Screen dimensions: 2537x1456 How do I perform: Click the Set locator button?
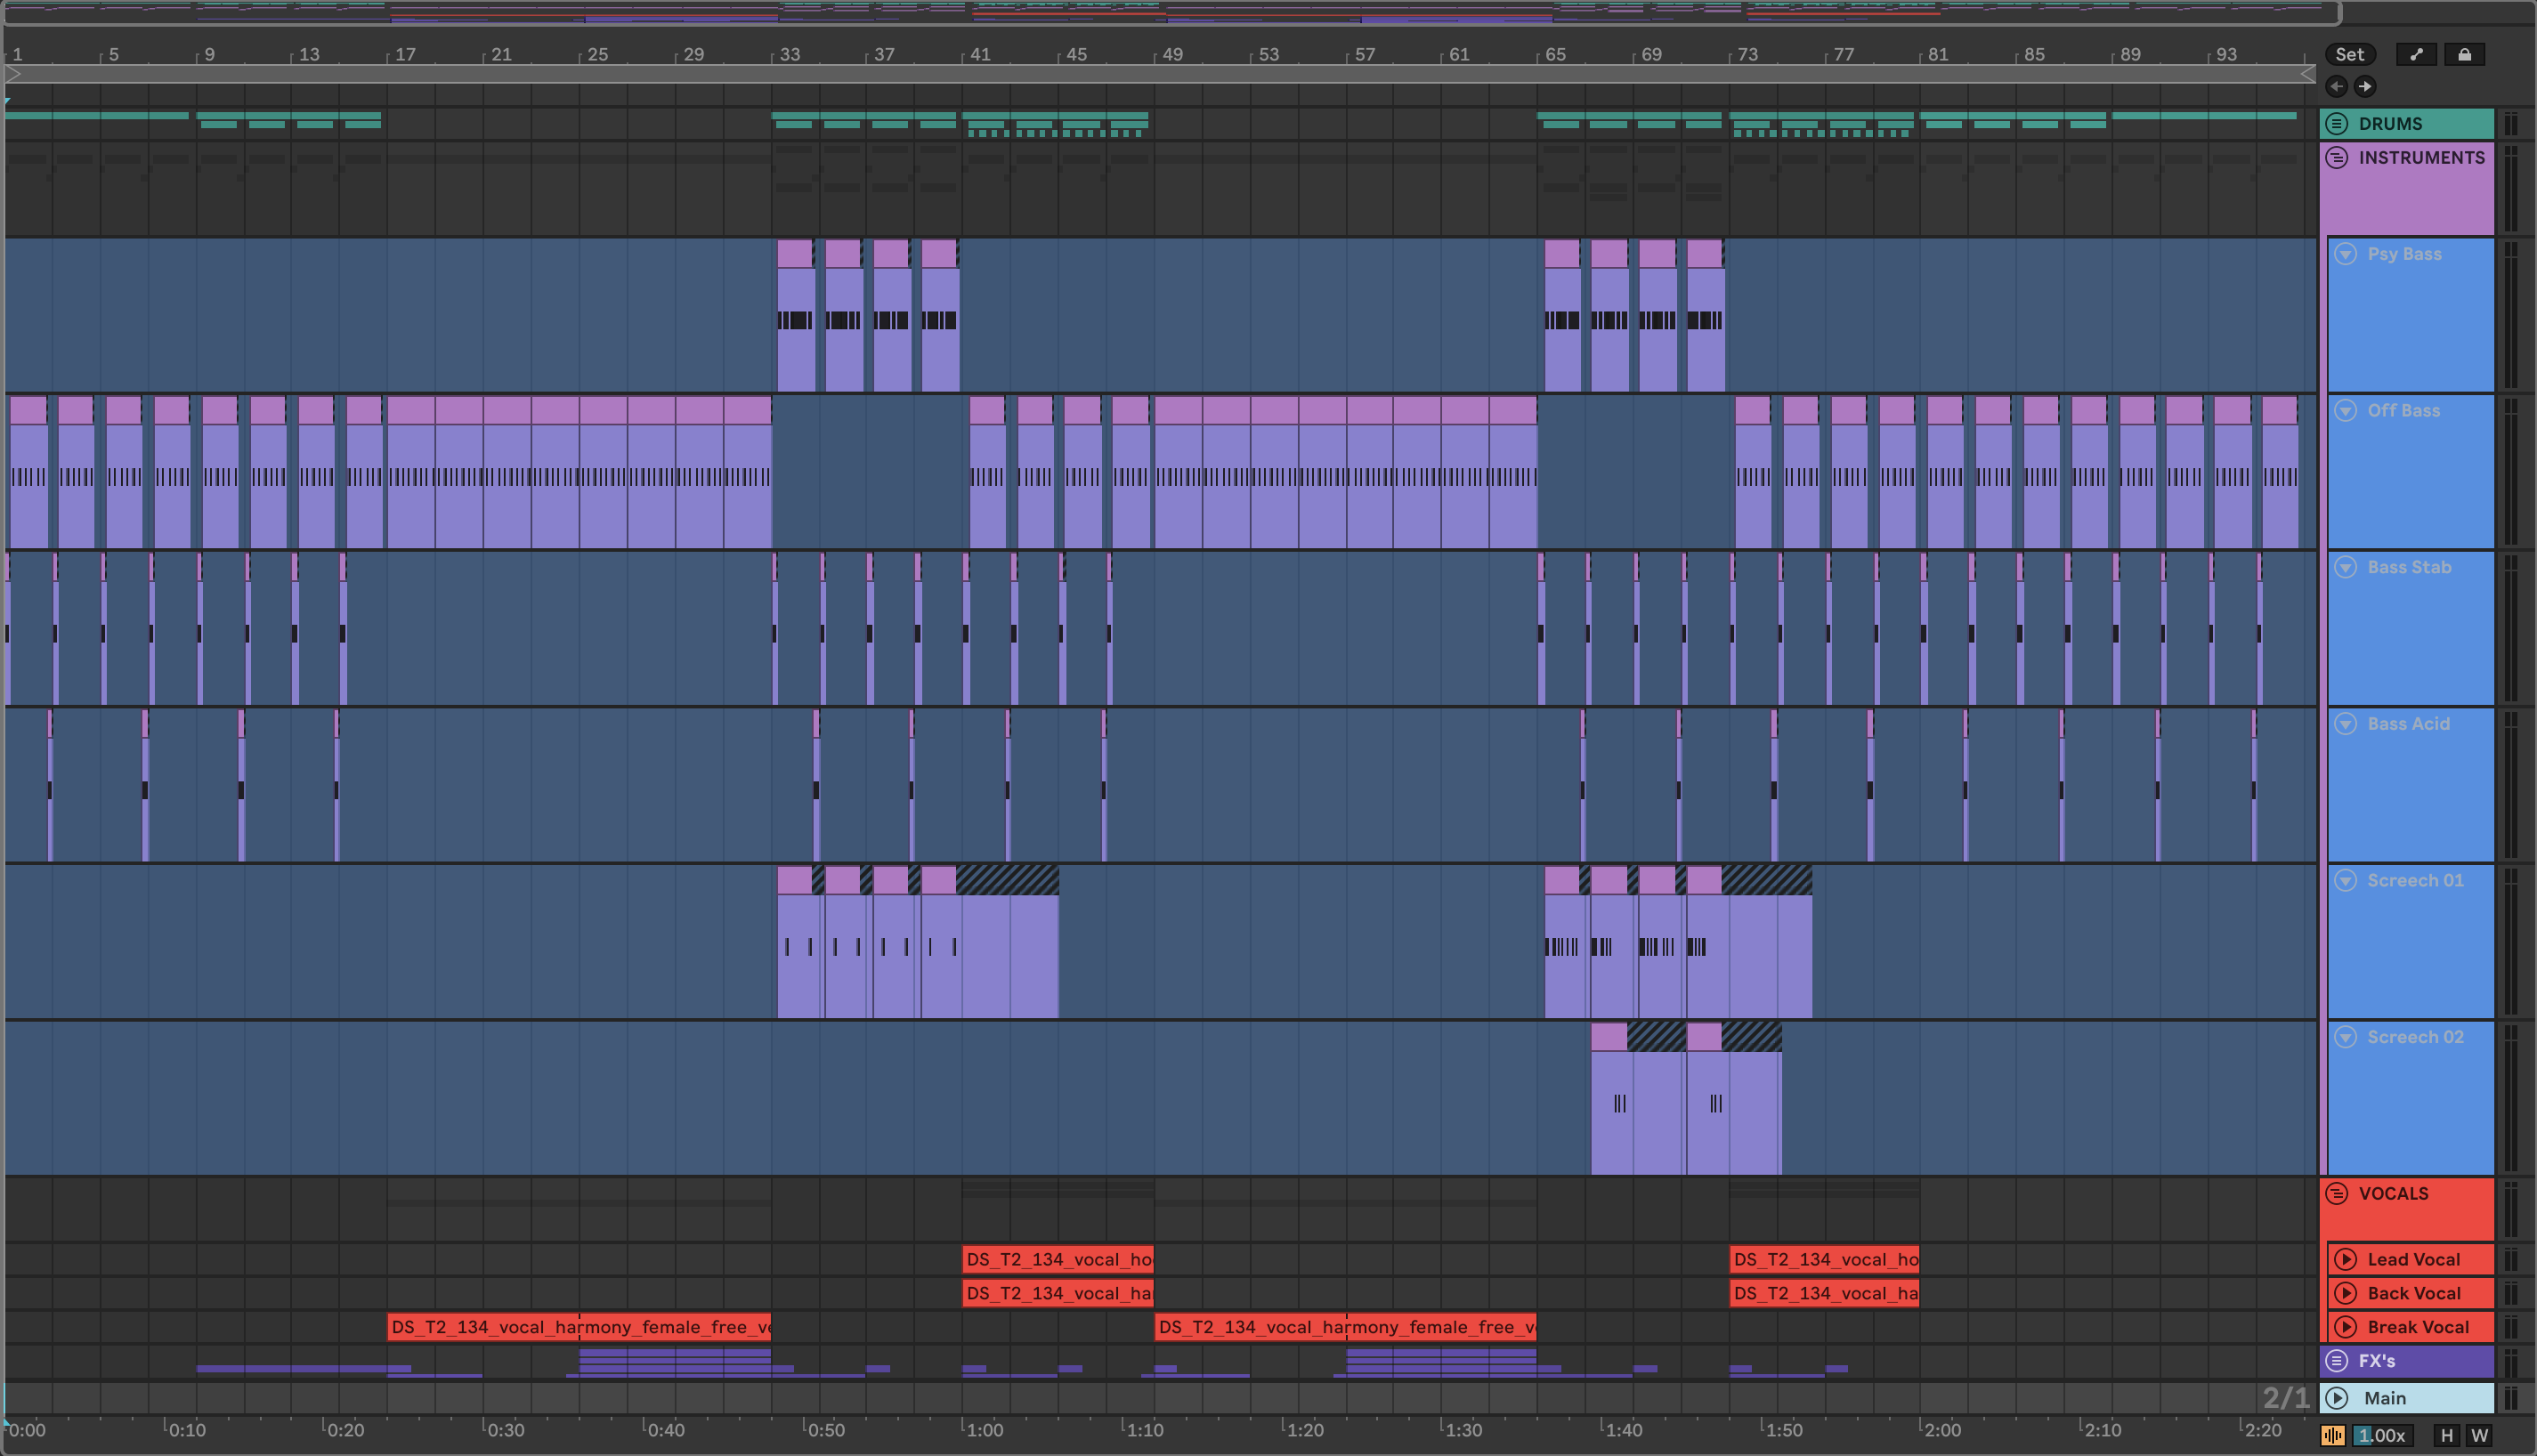[x=2349, y=55]
